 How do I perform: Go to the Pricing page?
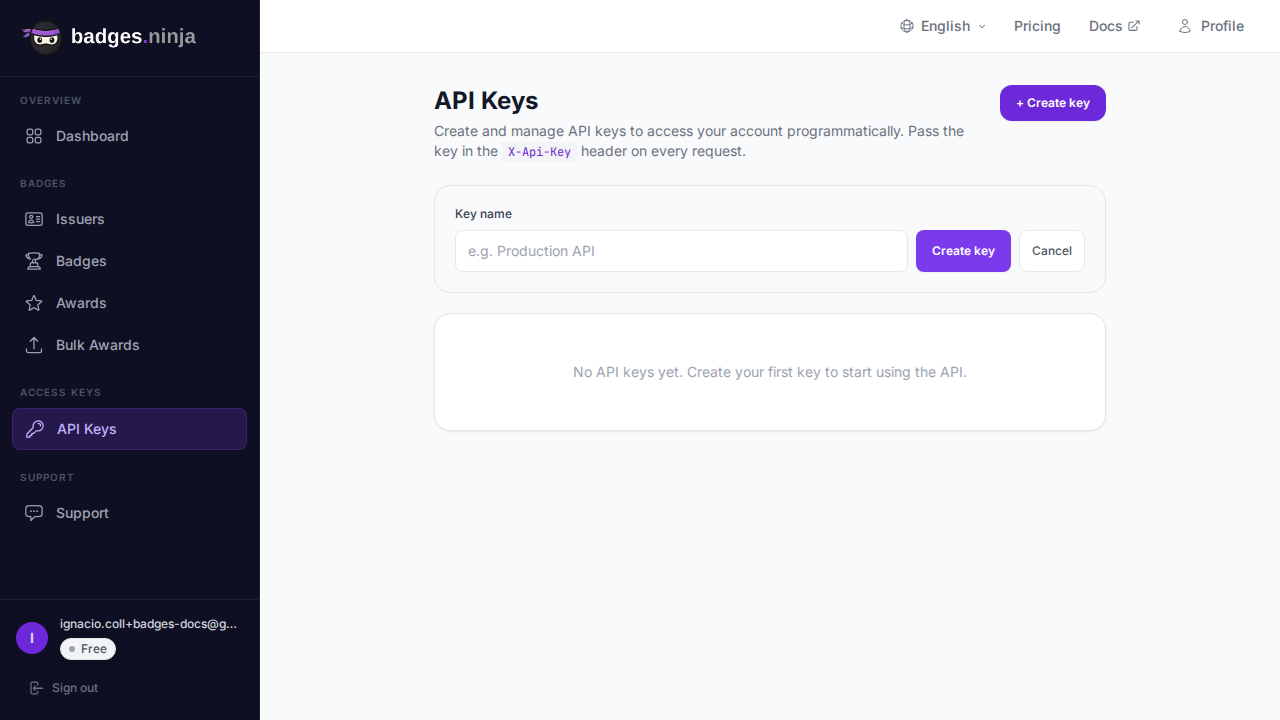[1037, 26]
